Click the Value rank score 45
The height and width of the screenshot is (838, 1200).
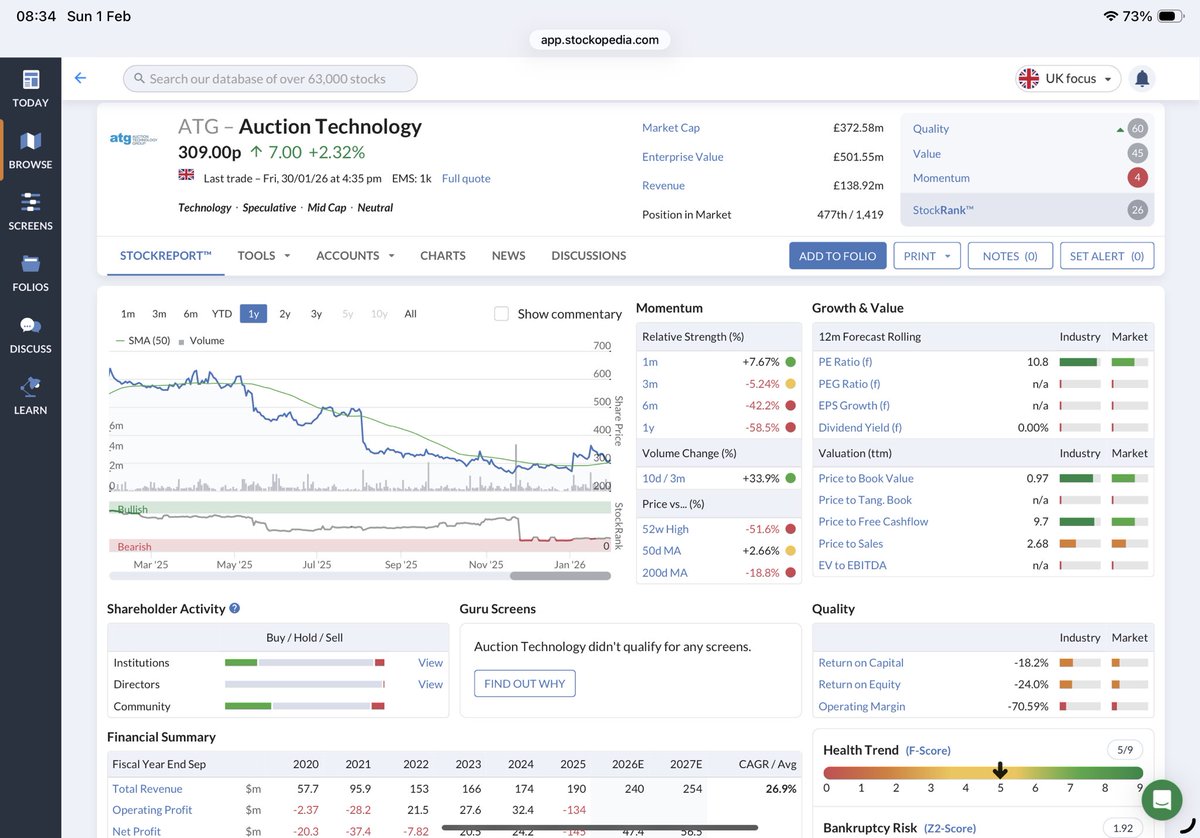[x=1137, y=153]
